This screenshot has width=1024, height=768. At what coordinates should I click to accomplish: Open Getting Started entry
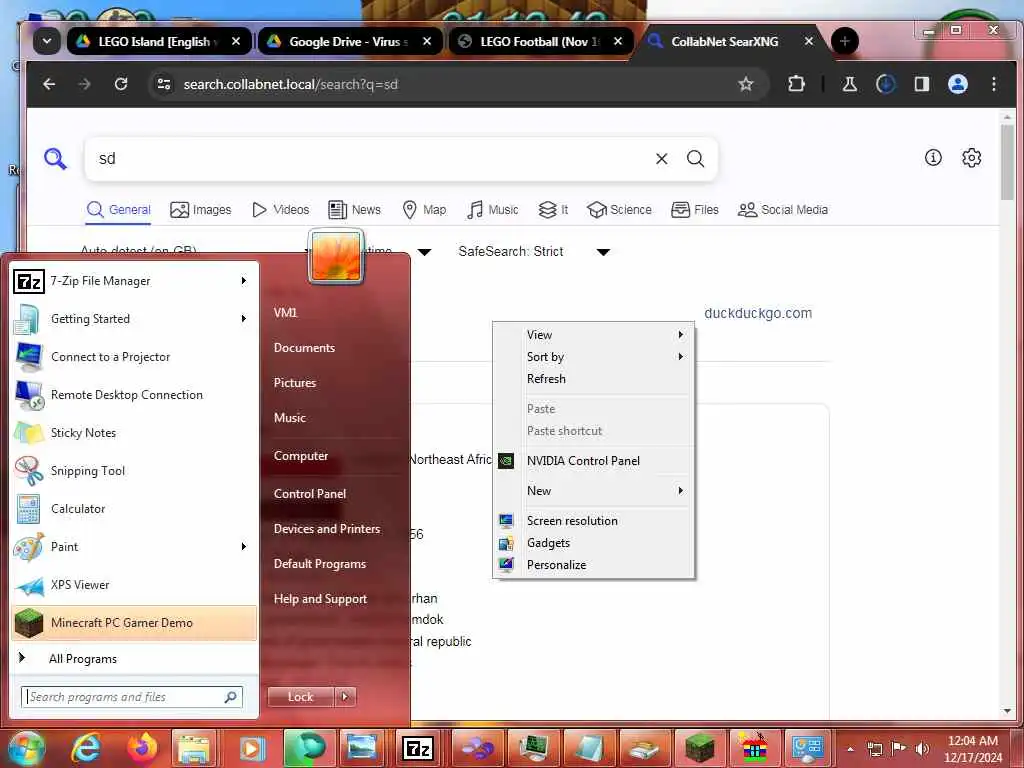tap(134, 319)
